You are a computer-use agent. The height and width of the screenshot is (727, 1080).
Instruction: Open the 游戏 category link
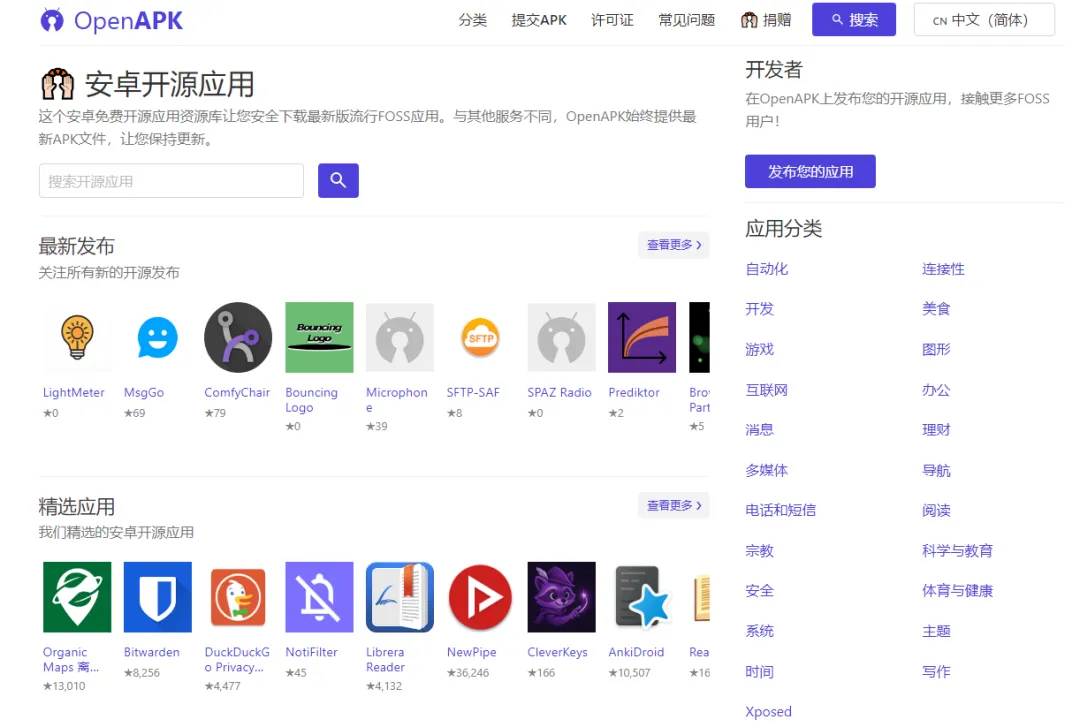pos(760,350)
